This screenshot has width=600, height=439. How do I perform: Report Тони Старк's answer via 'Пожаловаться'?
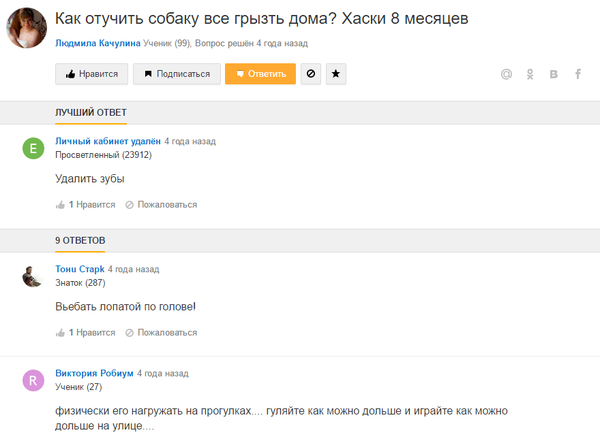pyautogui.click(x=161, y=332)
